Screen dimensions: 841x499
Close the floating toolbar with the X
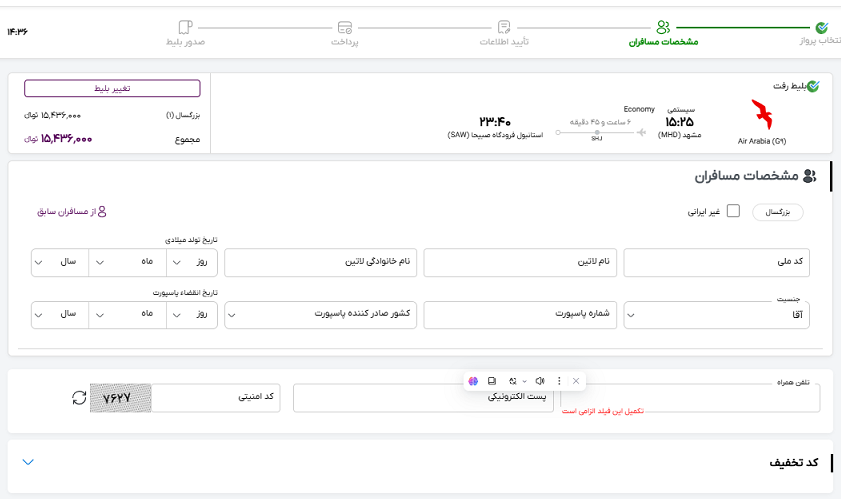click(576, 381)
